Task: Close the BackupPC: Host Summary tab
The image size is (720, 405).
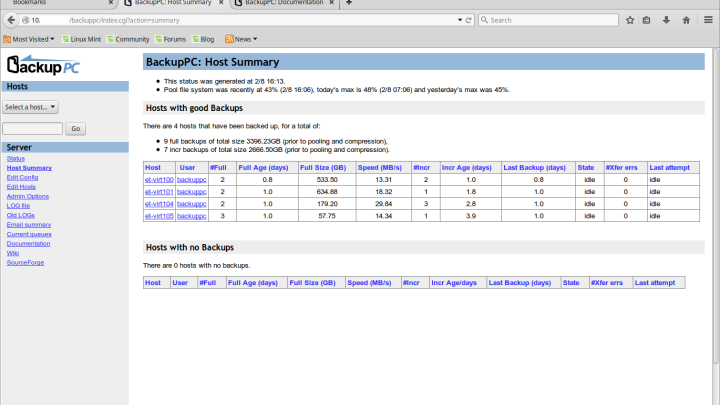Action: coord(221,3)
